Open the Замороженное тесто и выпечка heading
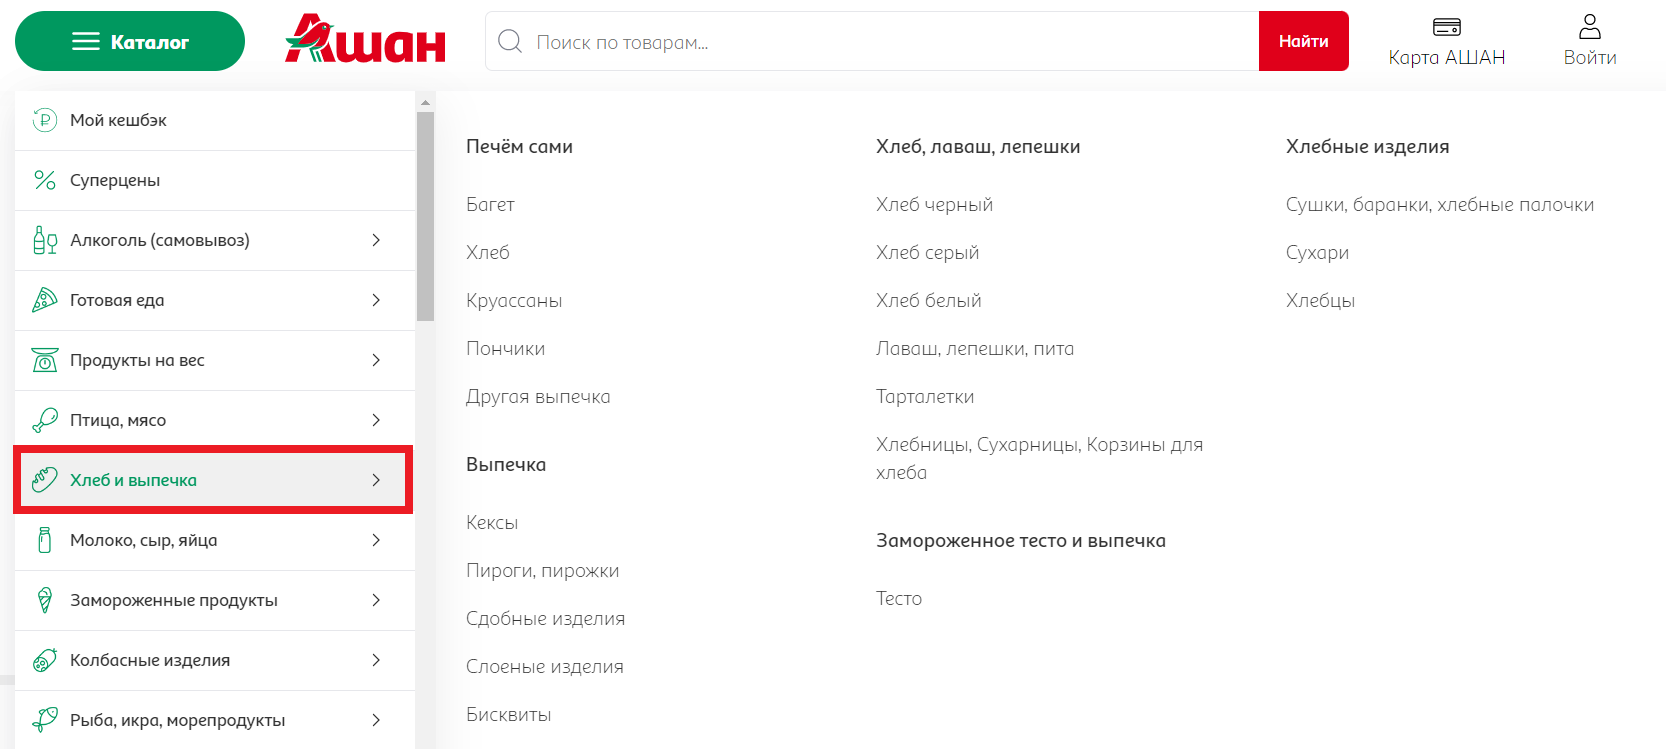 point(1021,540)
